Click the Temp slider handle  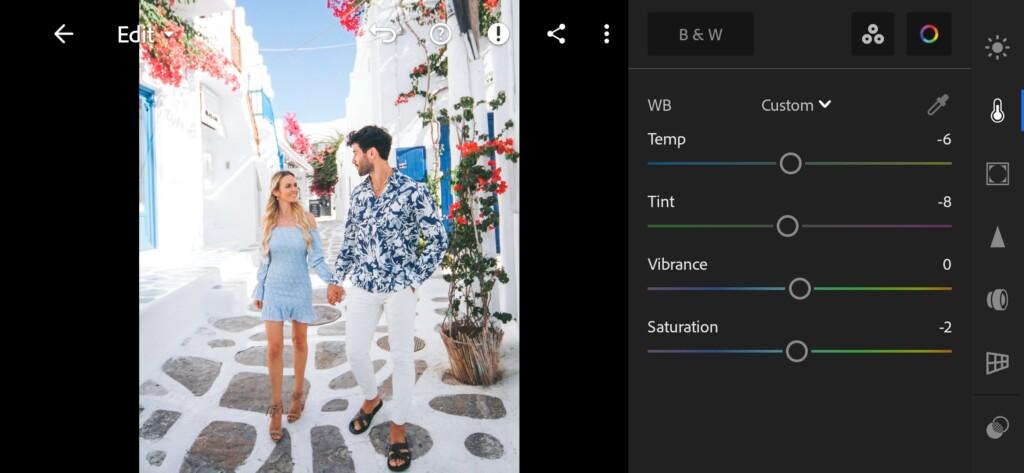coord(790,163)
